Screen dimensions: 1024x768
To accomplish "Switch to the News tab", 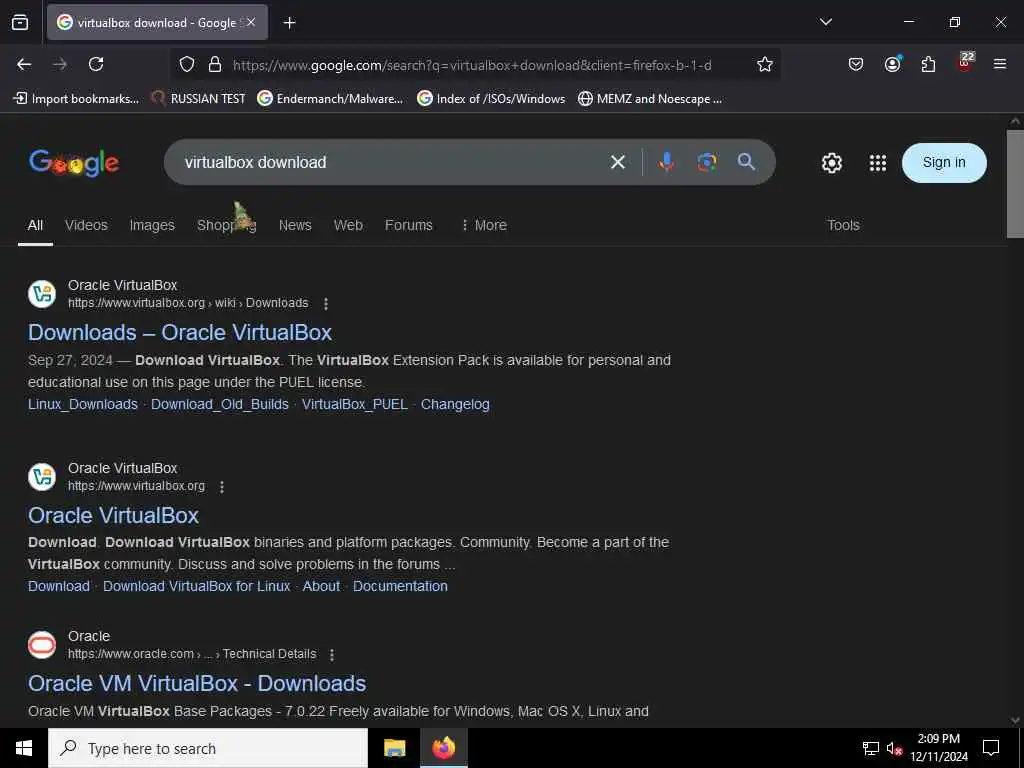I will pos(295,225).
